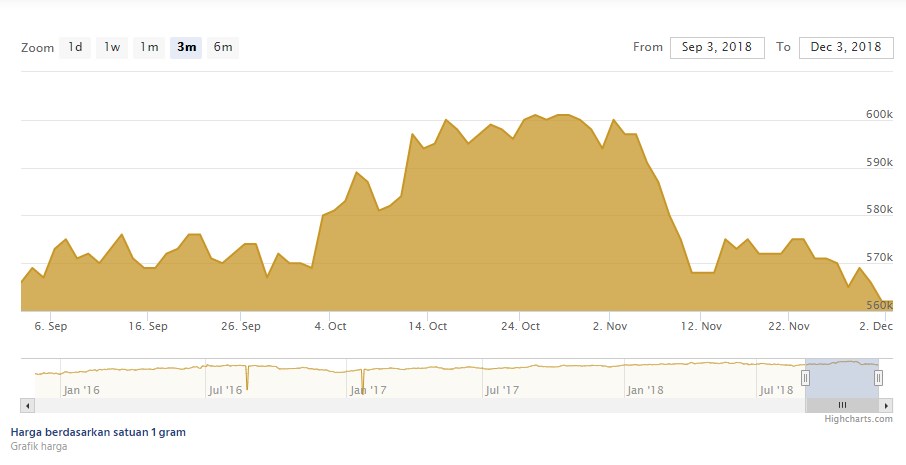906x465 pixels.
Task: Click the From label
Action: (x=648, y=47)
